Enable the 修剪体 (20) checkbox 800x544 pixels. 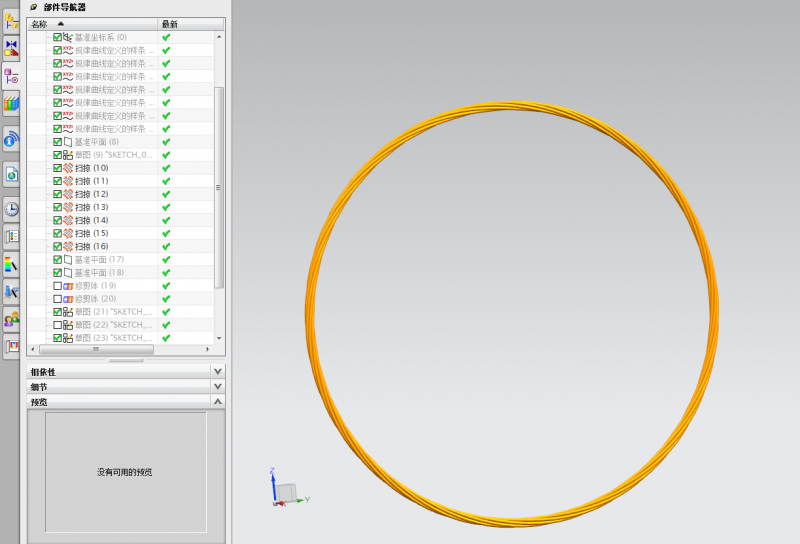click(x=58, y=299)
